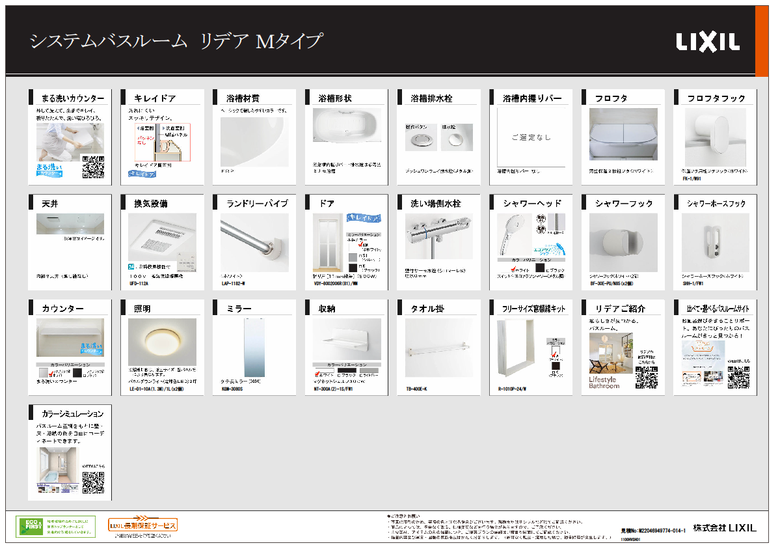The image size is (778, 556).
Task: Open the フロフタフック hook photo
Action: click(x=715, y=137)
